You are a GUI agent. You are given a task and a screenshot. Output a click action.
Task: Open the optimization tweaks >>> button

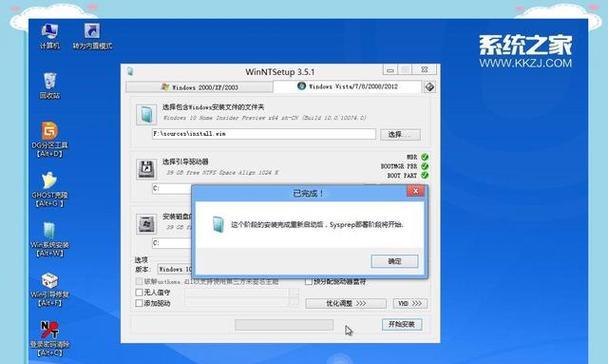345,303
